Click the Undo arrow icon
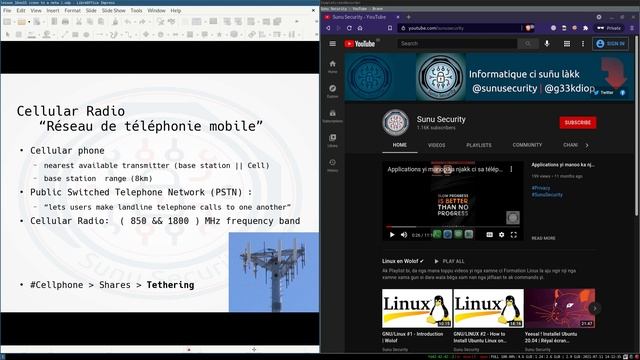This screenshot has width=640, height=360. coord(128,22)
